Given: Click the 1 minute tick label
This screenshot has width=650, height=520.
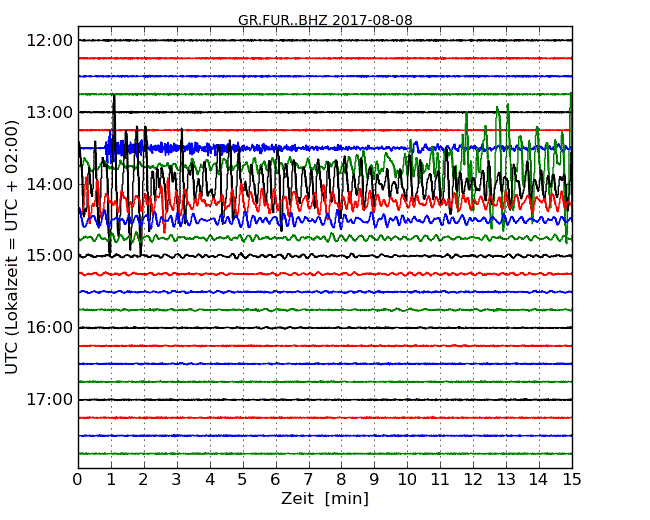Looking at the screenshot, I should pyautogui.click(x=111, y=479).
